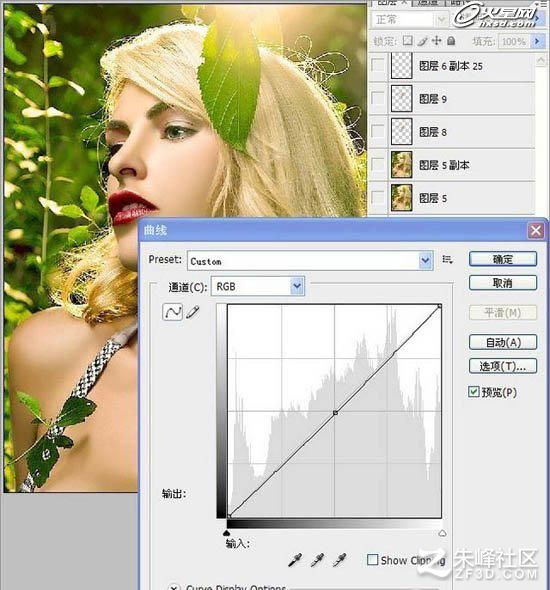This screenshot has height=590, width=550.
Task: Select thumbnail of 图层 5 副本
Action: [401, 164]
